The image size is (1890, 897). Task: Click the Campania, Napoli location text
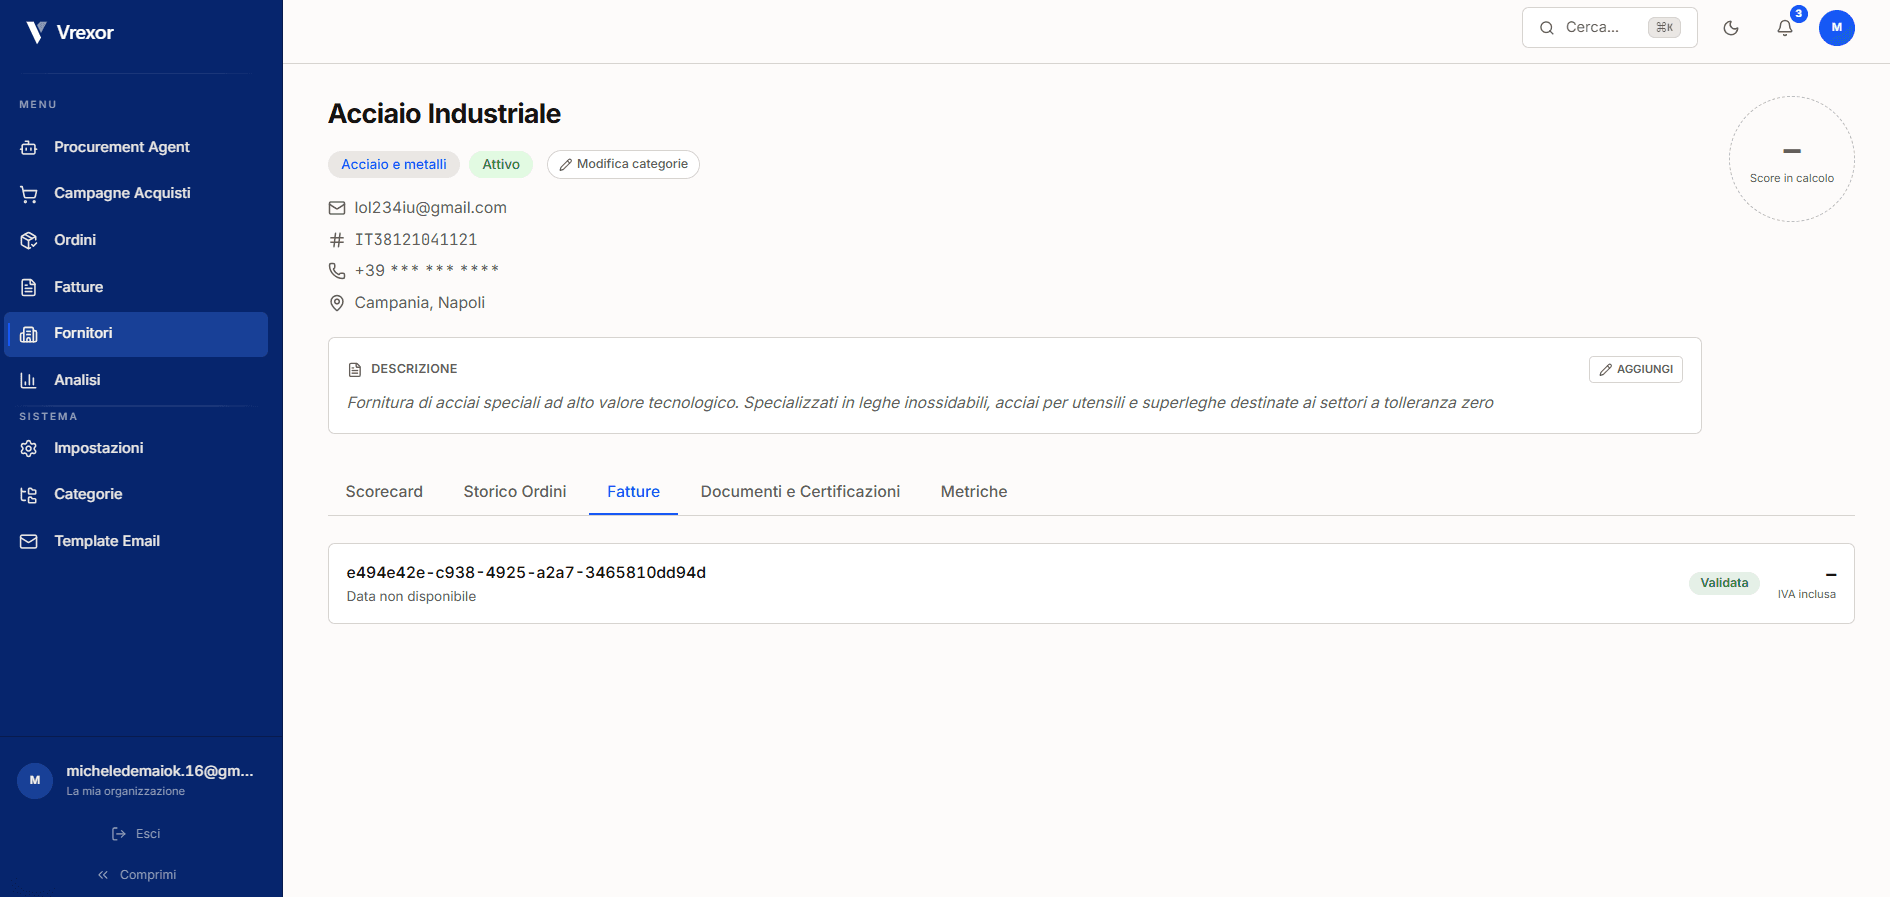pyautogui.click(x=420, y=303)
